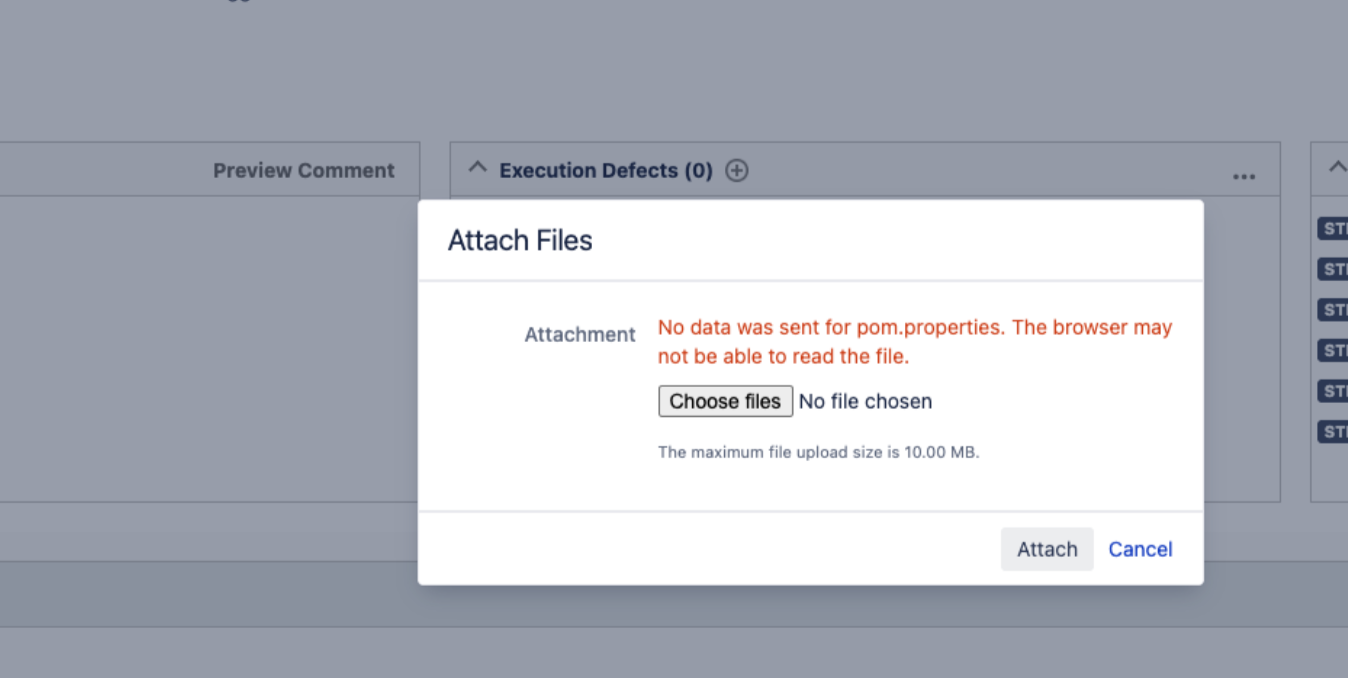Viewport: 1348px width, 678px height.
Task: Click the pom.properties error message
Action: pos(914,341)
